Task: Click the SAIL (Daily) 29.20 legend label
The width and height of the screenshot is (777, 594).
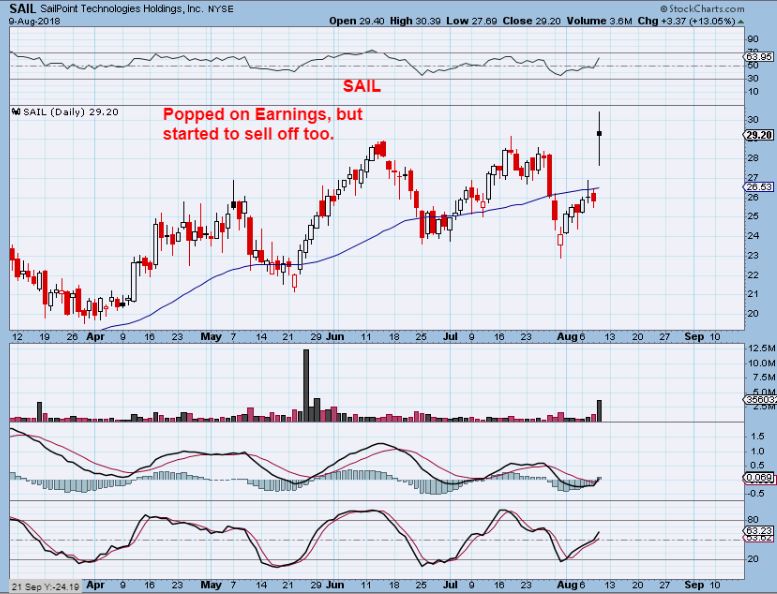Action: (71, 112)
